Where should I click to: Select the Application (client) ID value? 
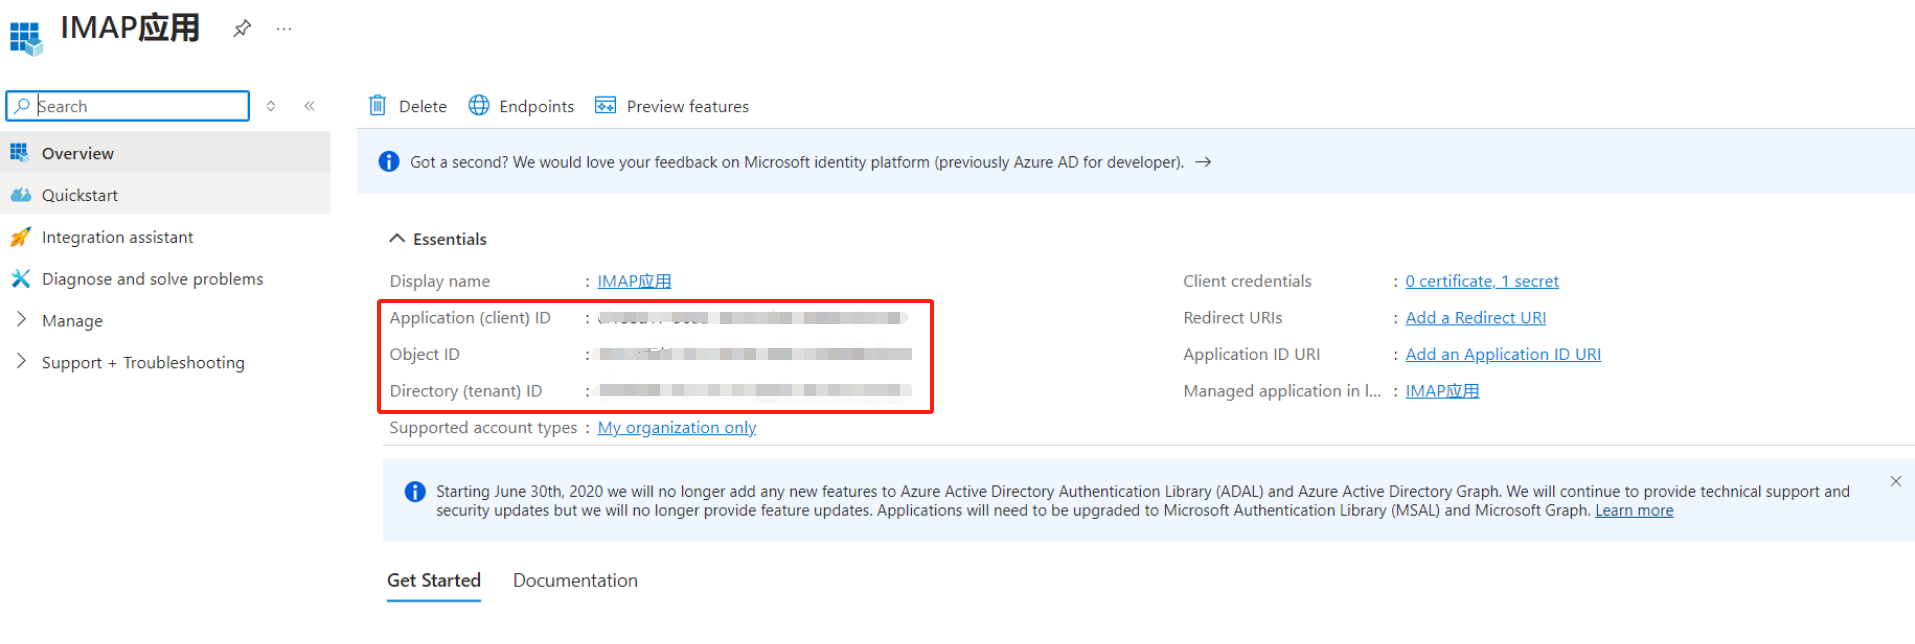(753, 318)
